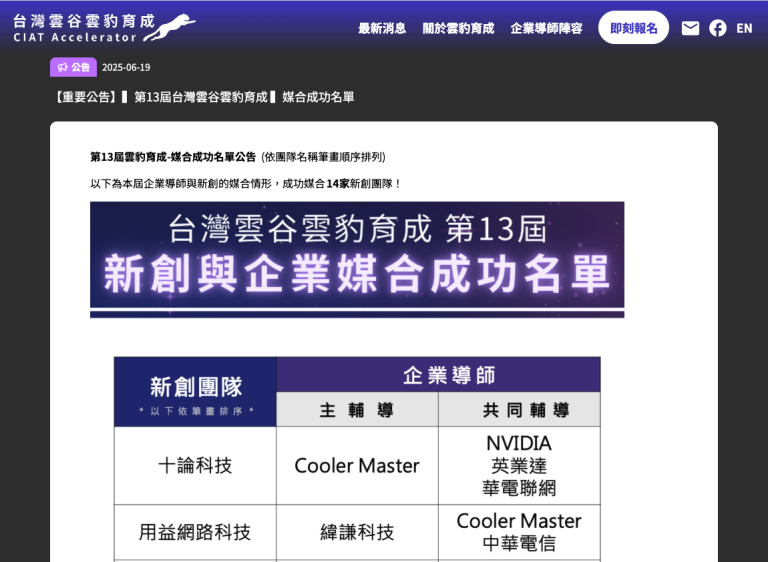Viewport: 768px width, 562px height.
Task: Select the 用益網路科技 team cell
Action: (195, 532)
